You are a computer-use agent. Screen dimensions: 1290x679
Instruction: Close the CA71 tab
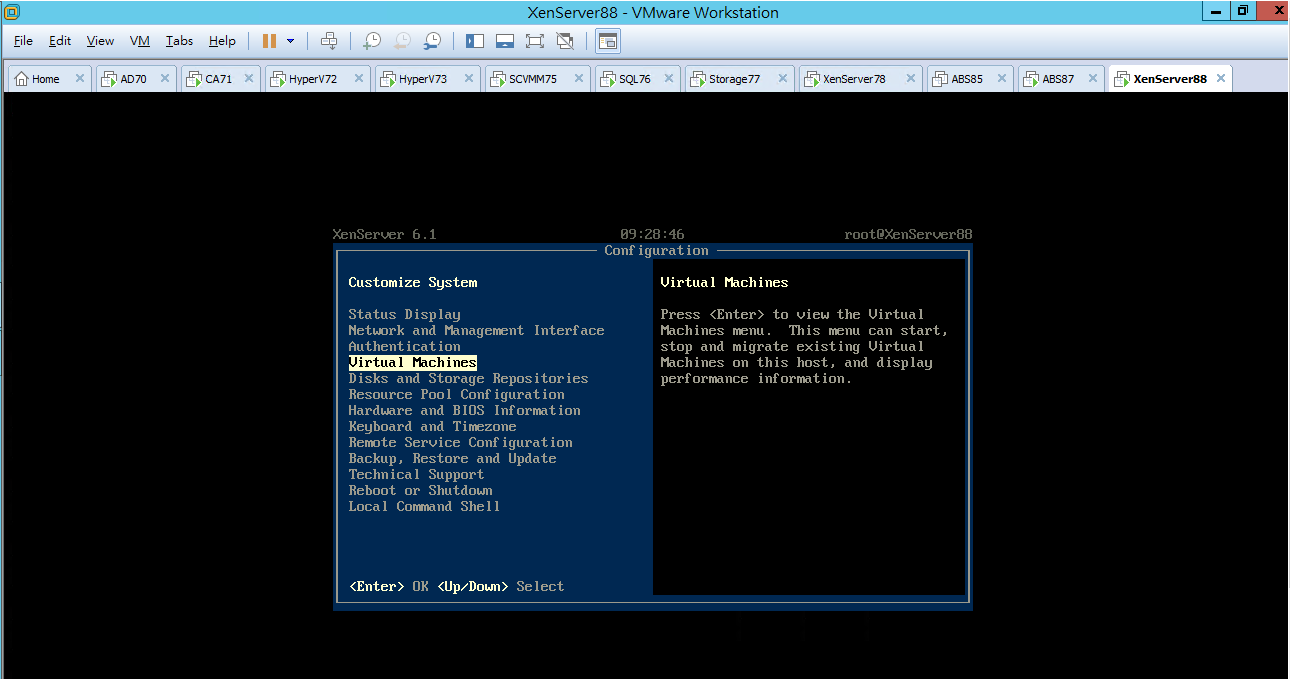249,79
